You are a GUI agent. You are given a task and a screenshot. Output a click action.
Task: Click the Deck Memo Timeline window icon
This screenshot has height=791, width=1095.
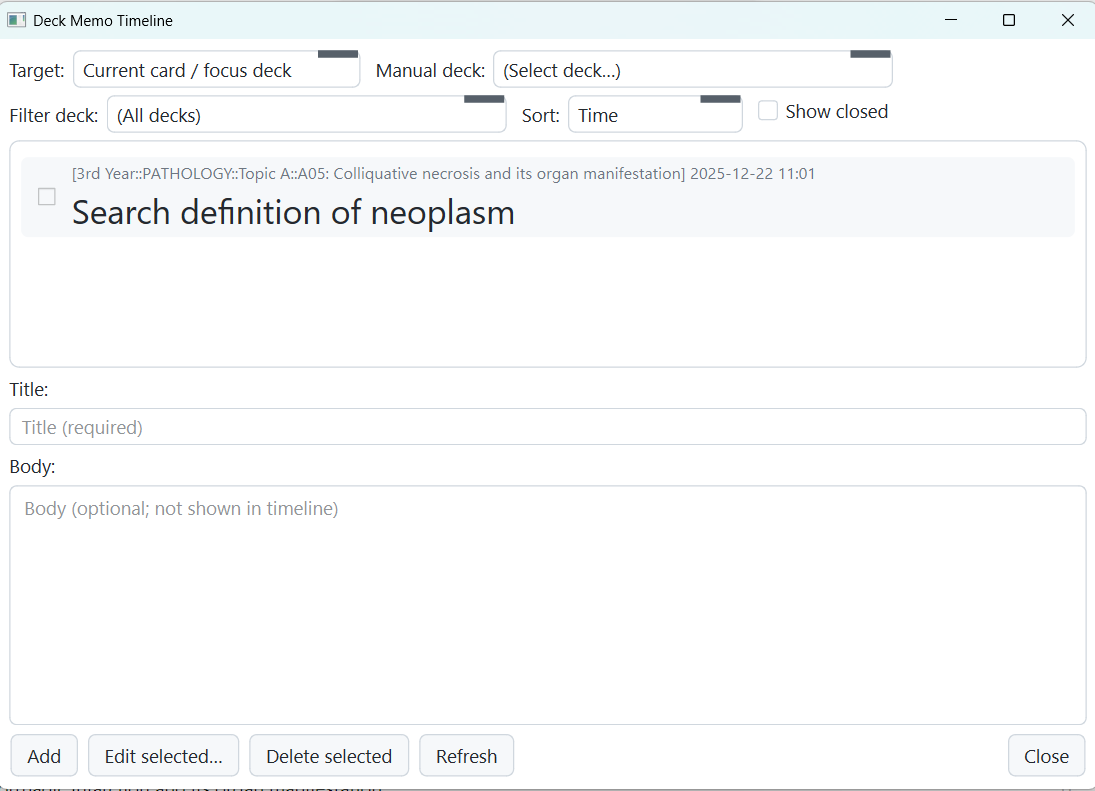point(16,20)
